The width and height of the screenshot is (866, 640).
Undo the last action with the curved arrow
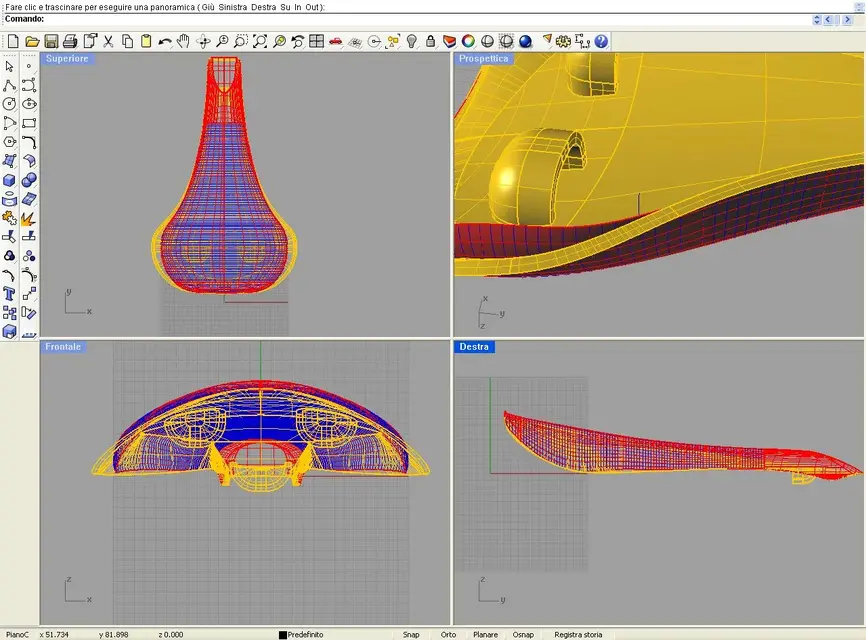pyautogui.click(x=165, y=41)
